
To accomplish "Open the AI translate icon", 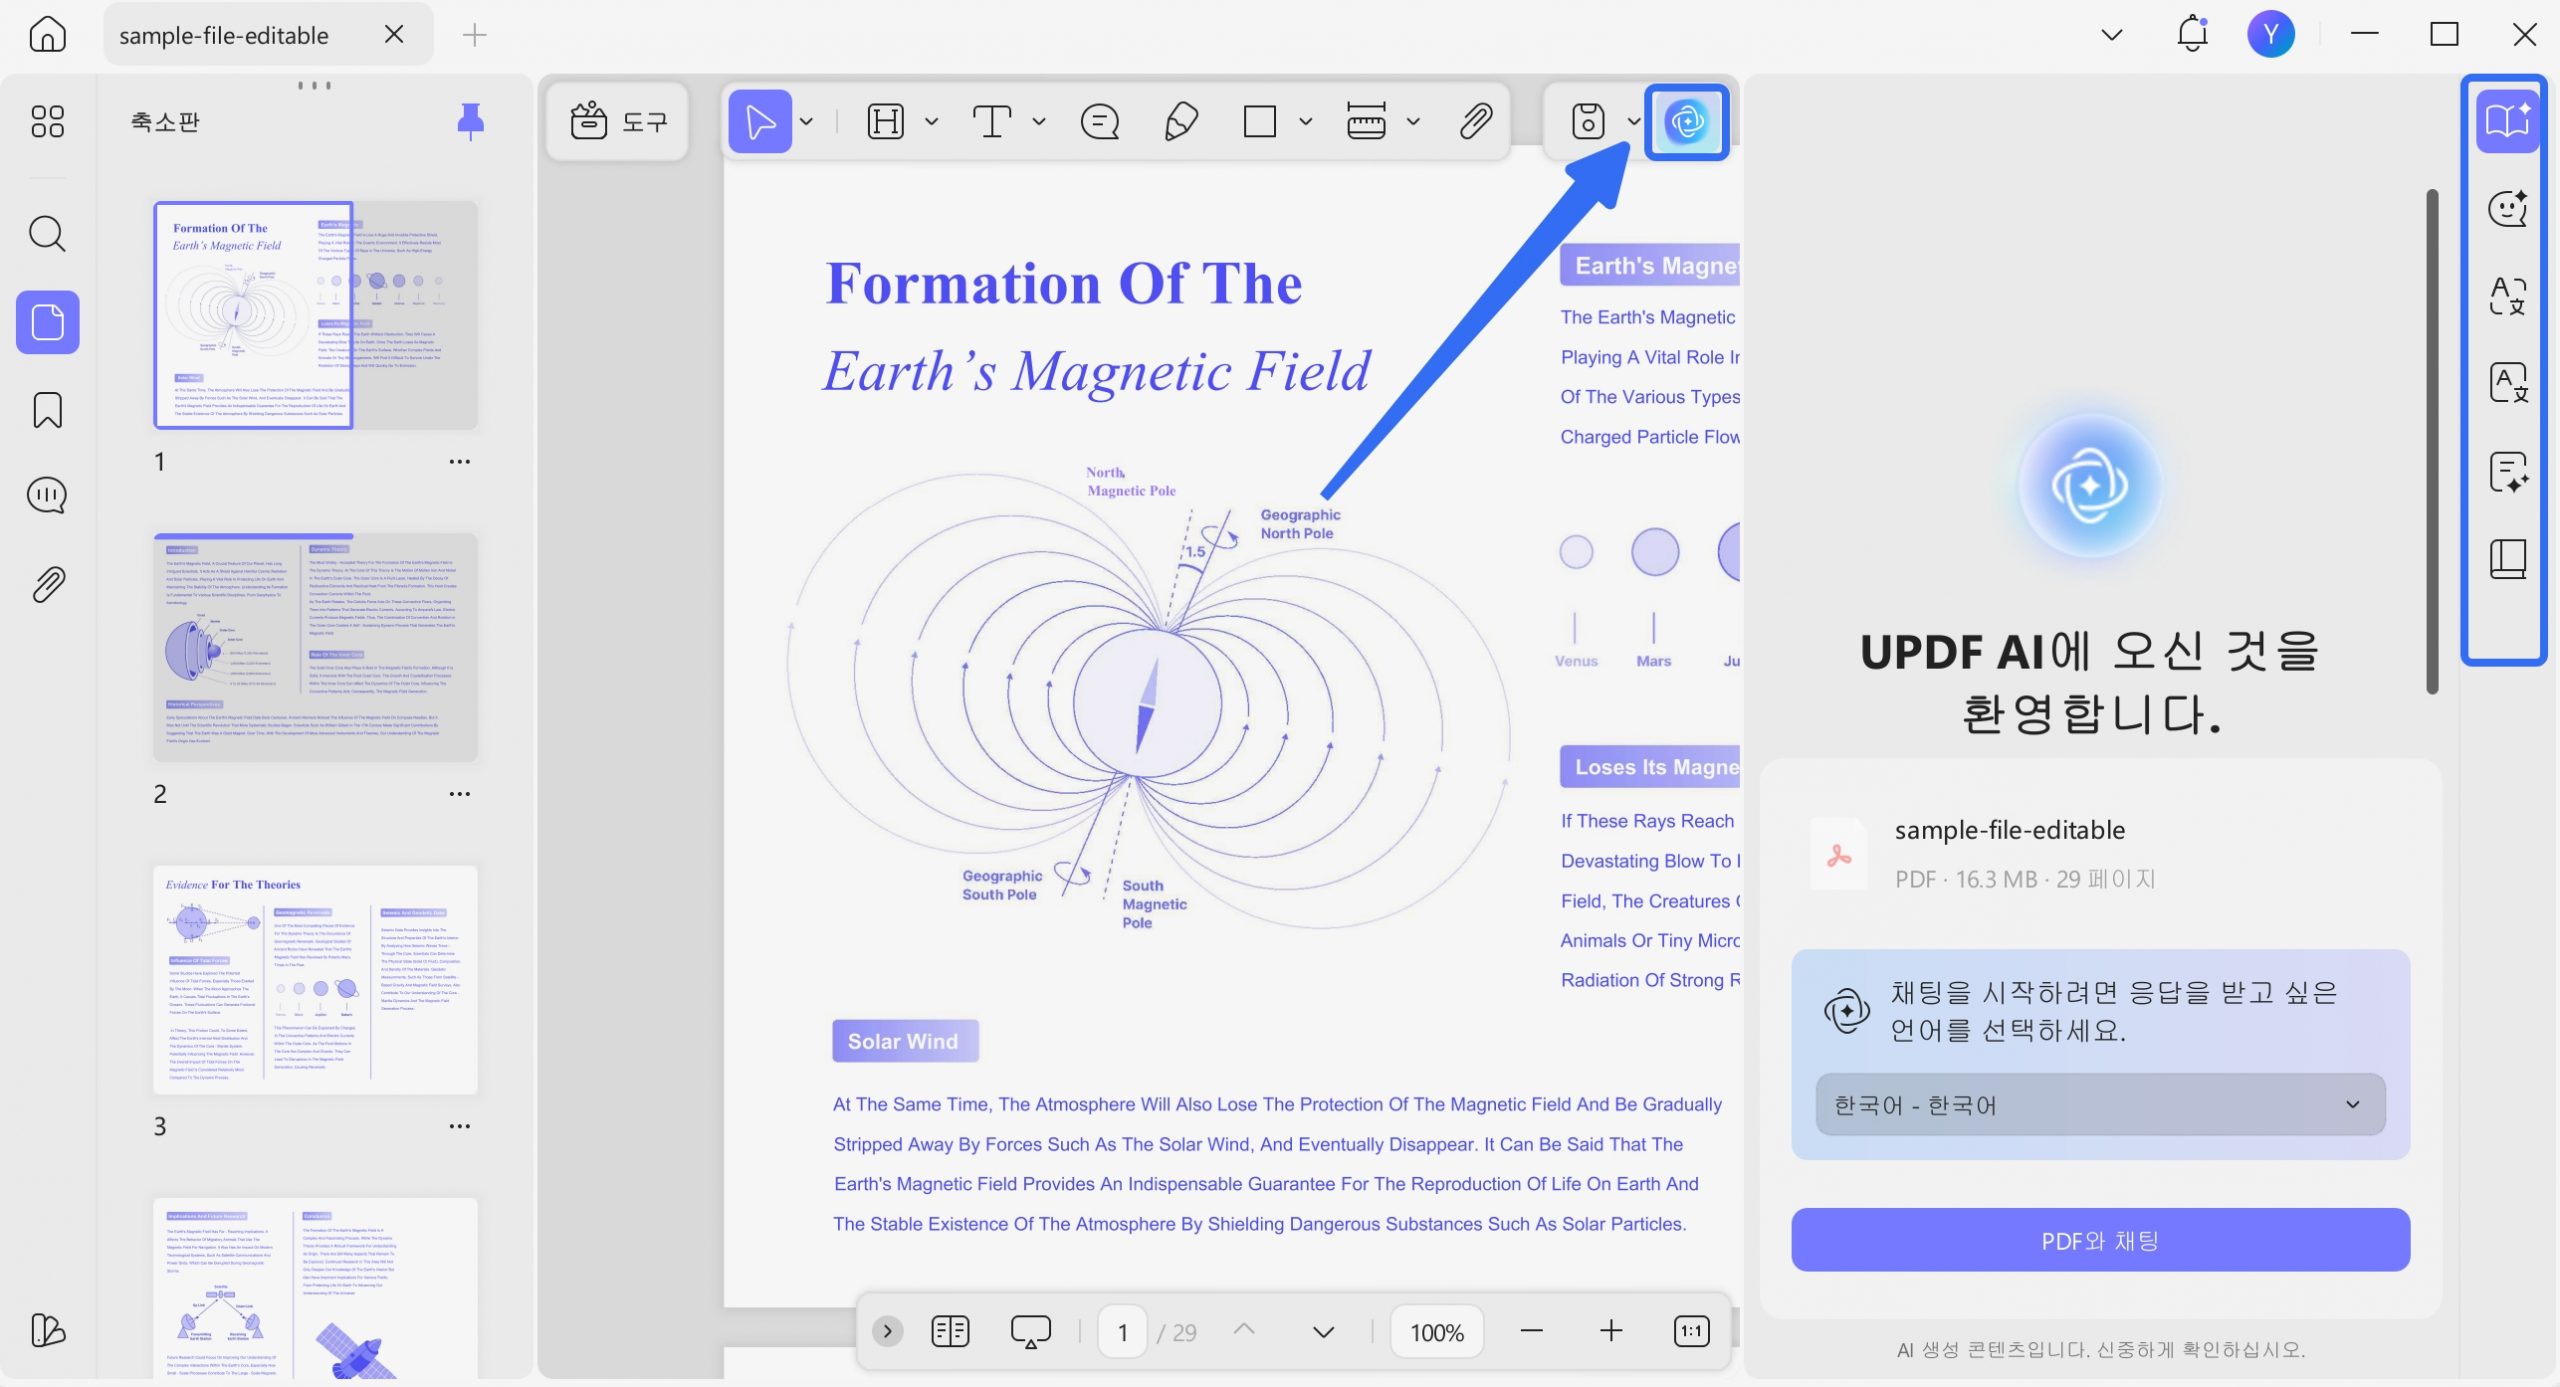I will click(x=2507, y=296).
